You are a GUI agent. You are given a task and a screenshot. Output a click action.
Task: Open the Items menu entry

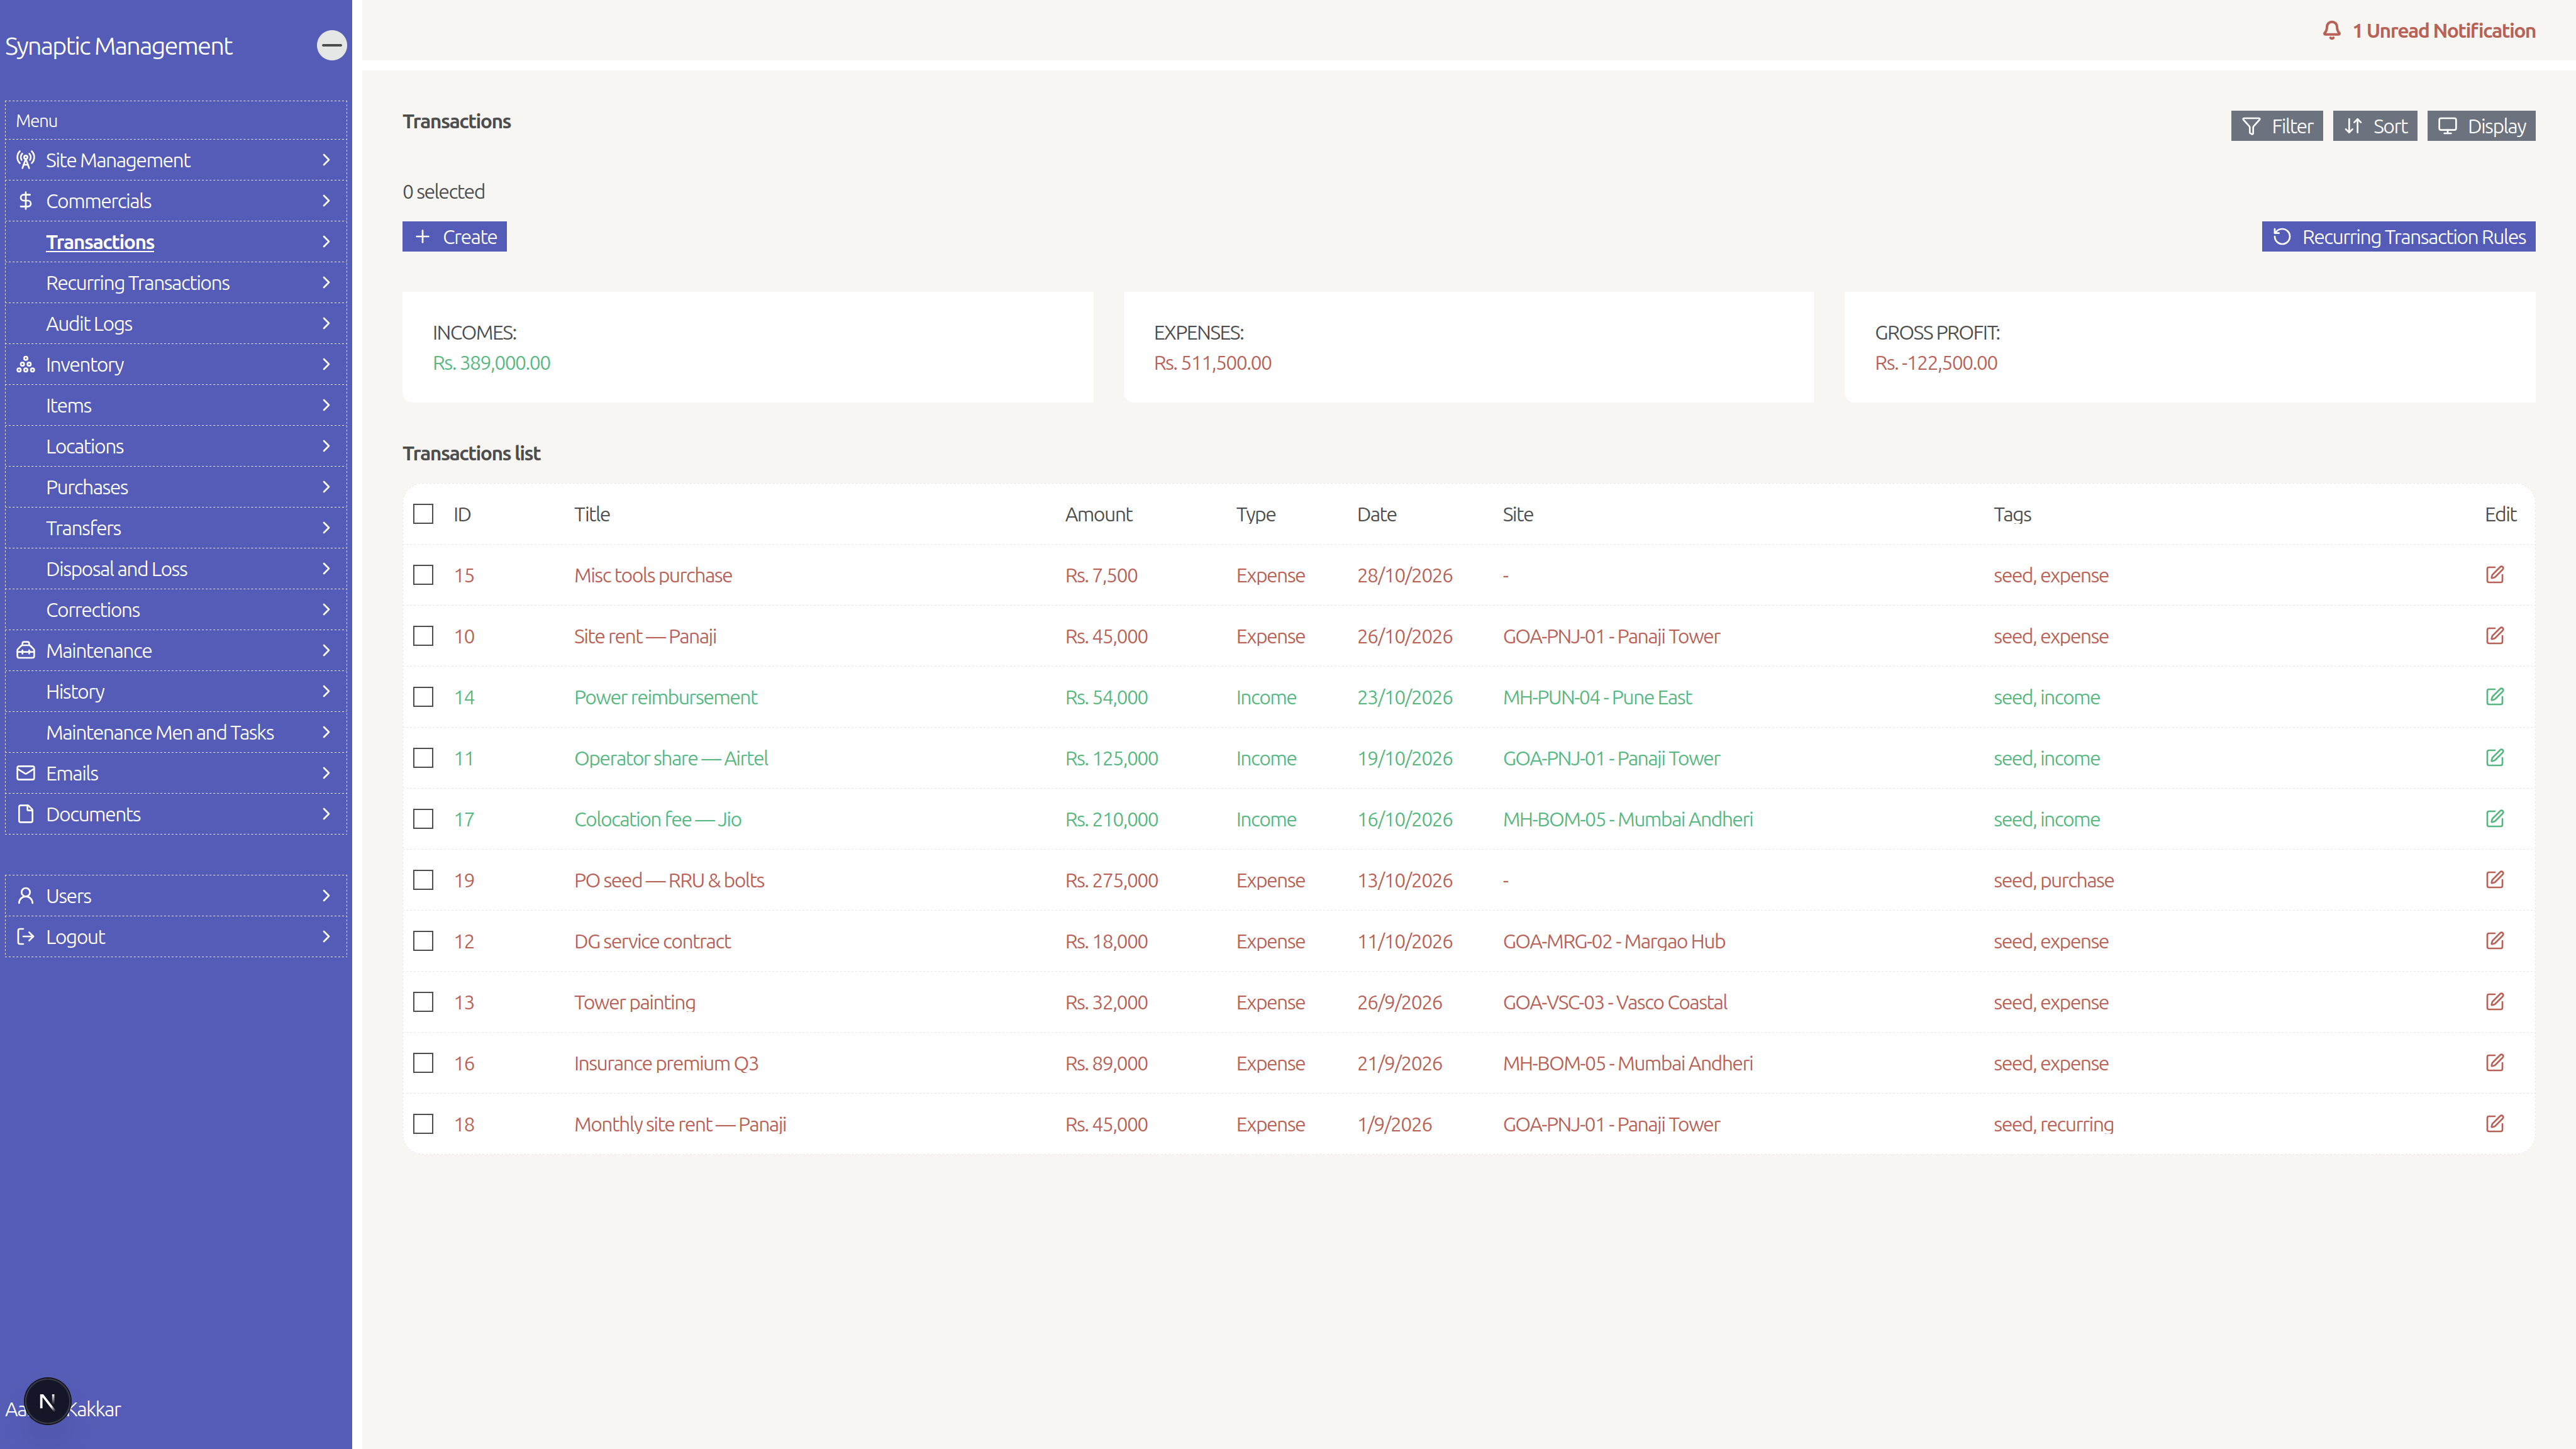[x=176, y=405]
